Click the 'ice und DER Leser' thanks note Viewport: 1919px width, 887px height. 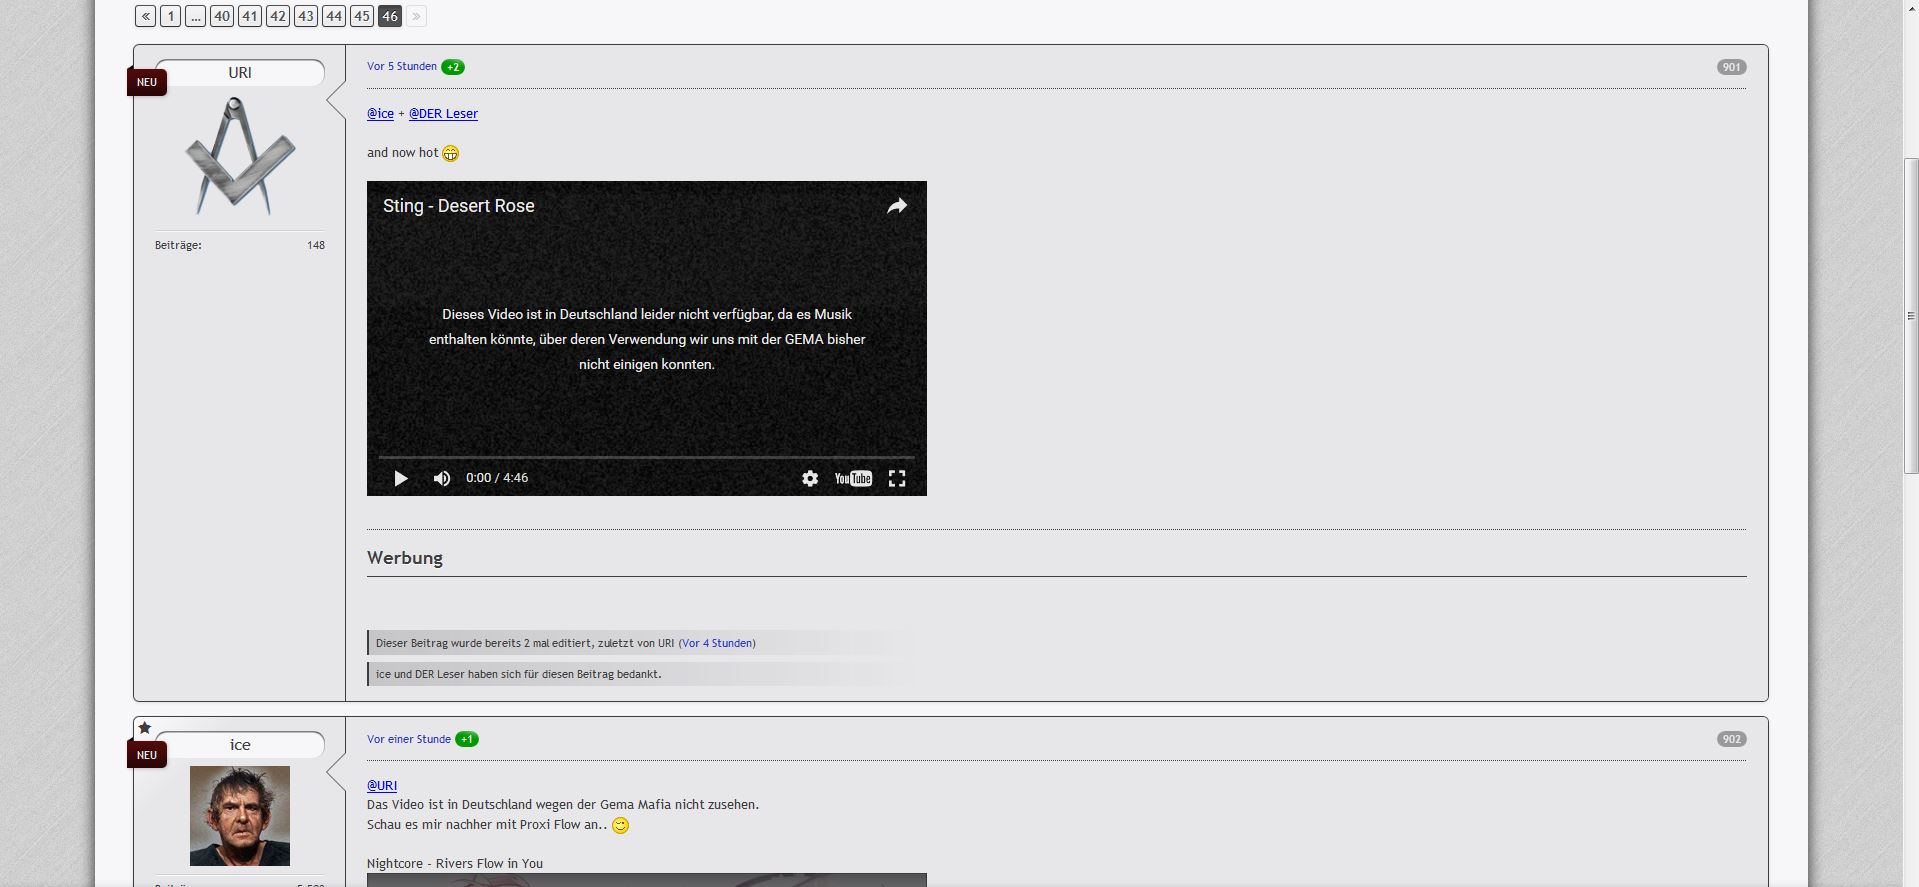[x=519, y=674]
